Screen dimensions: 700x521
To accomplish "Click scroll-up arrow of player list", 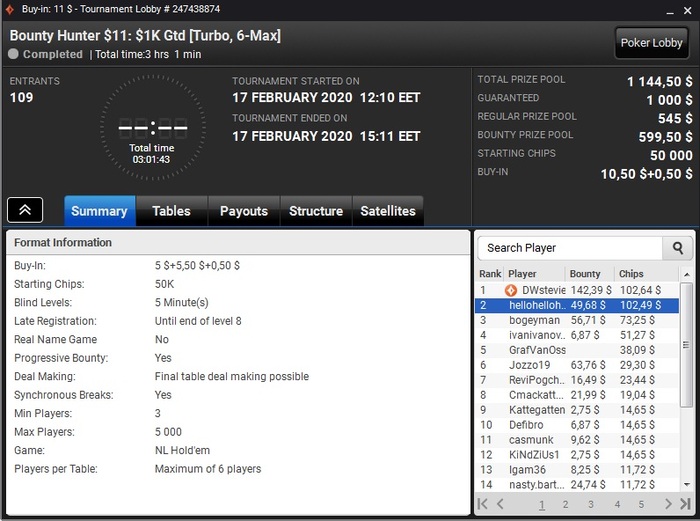I will 687,274.
